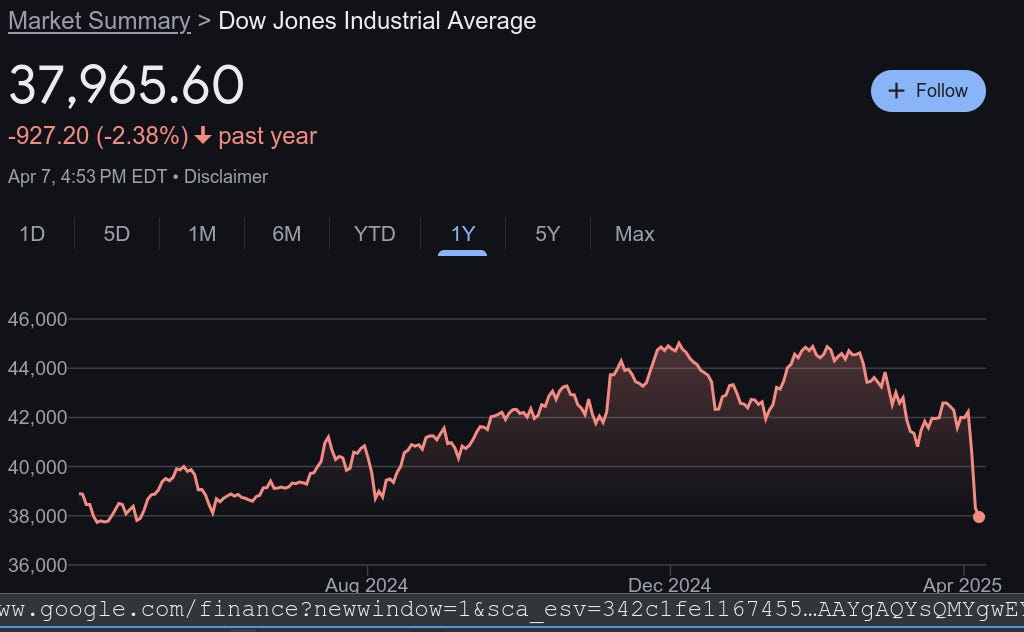1024x632 pixels.
Task: Click the 44,000 y-axis label
Action: (37, 368)
